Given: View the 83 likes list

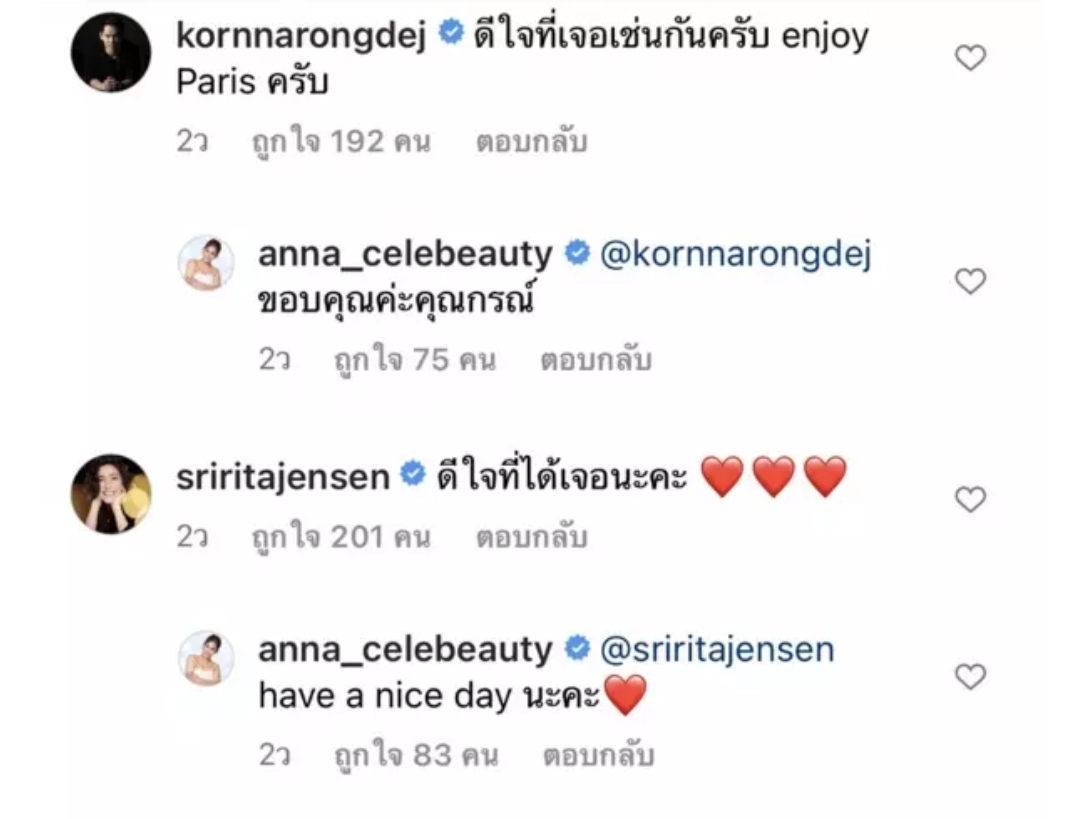Looking at the screenshot, I should pyautogui.click(x=416, y=756).
